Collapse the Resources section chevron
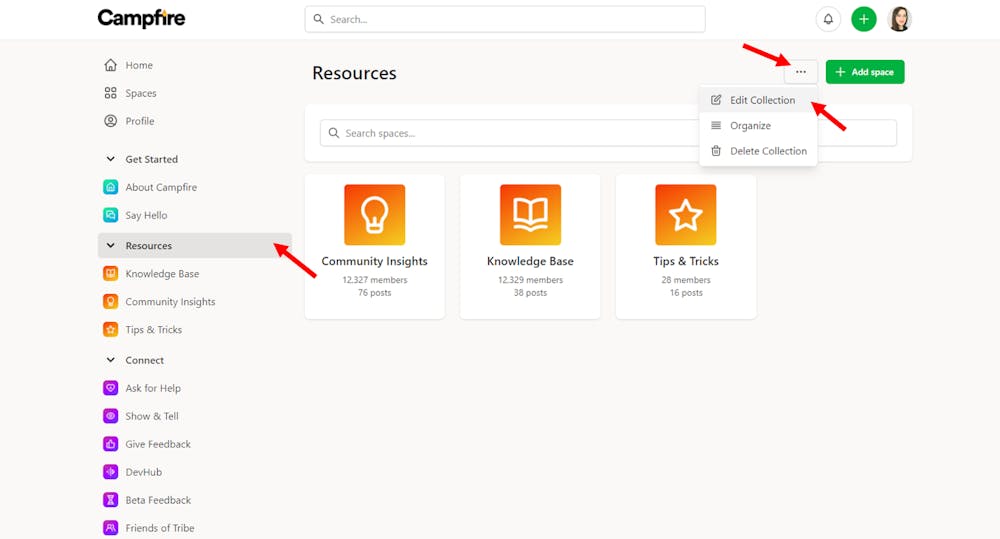Screen dimensions: 1000x539 (110, 246)
